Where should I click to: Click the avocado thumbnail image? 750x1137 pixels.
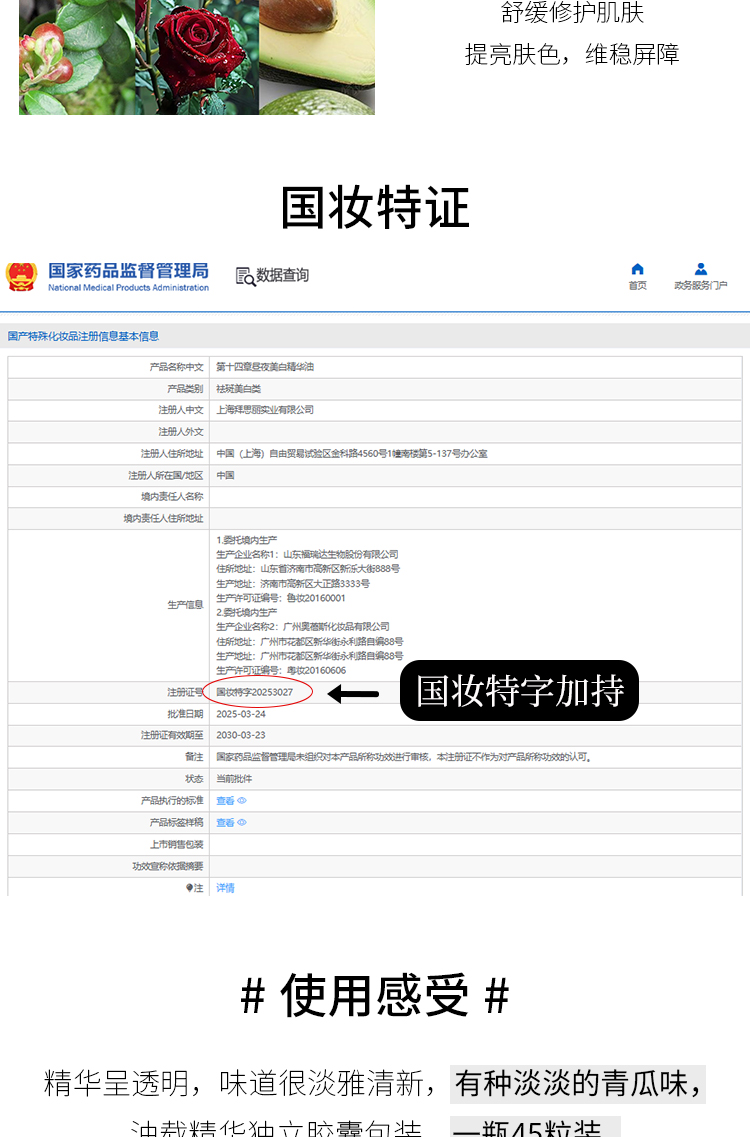coord(316,55)
